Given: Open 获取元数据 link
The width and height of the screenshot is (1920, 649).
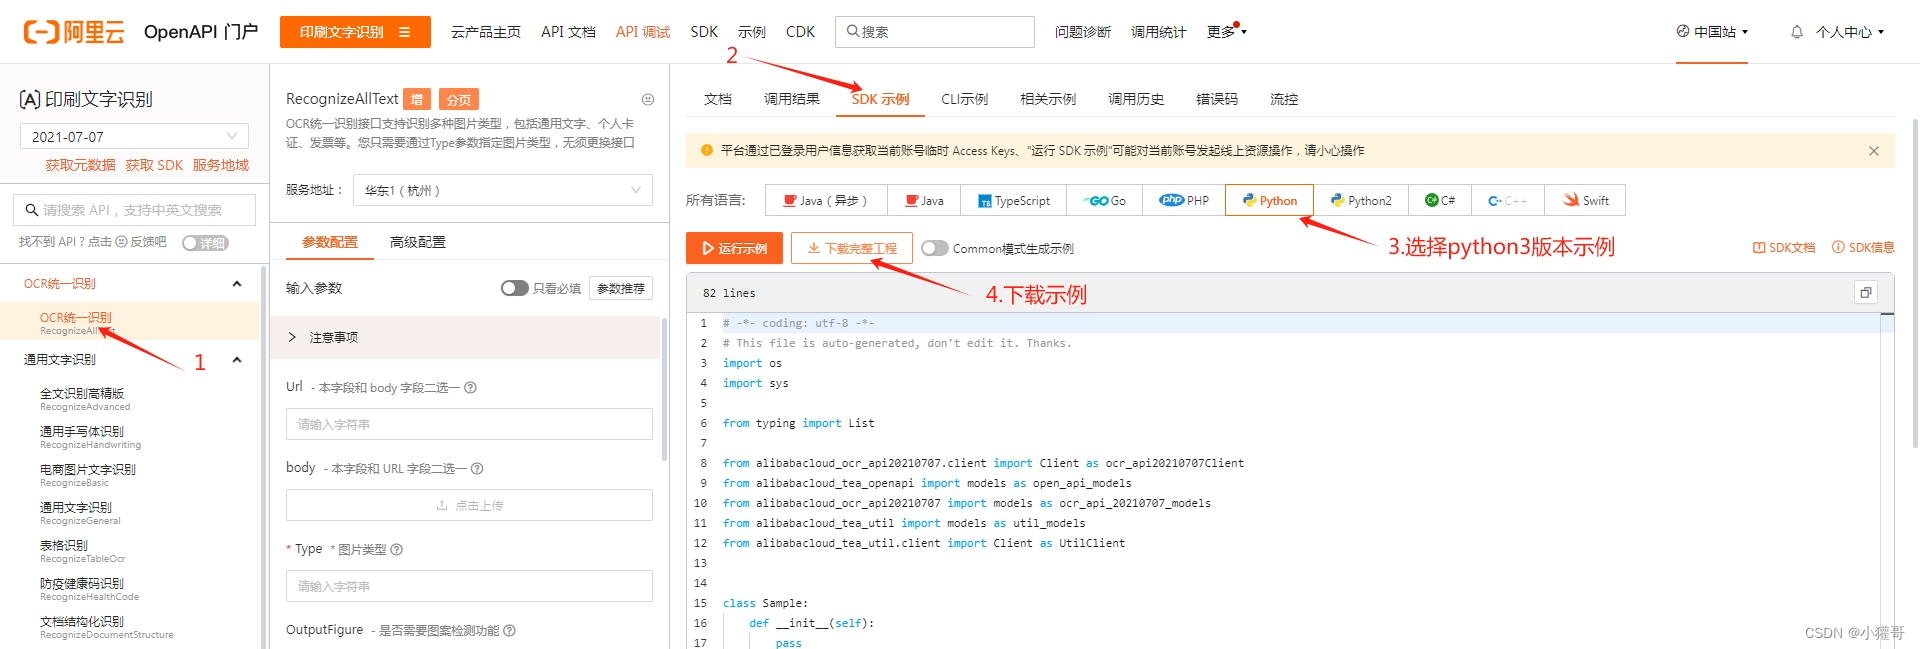Looking at the screenshot, I should pos(80,165).
